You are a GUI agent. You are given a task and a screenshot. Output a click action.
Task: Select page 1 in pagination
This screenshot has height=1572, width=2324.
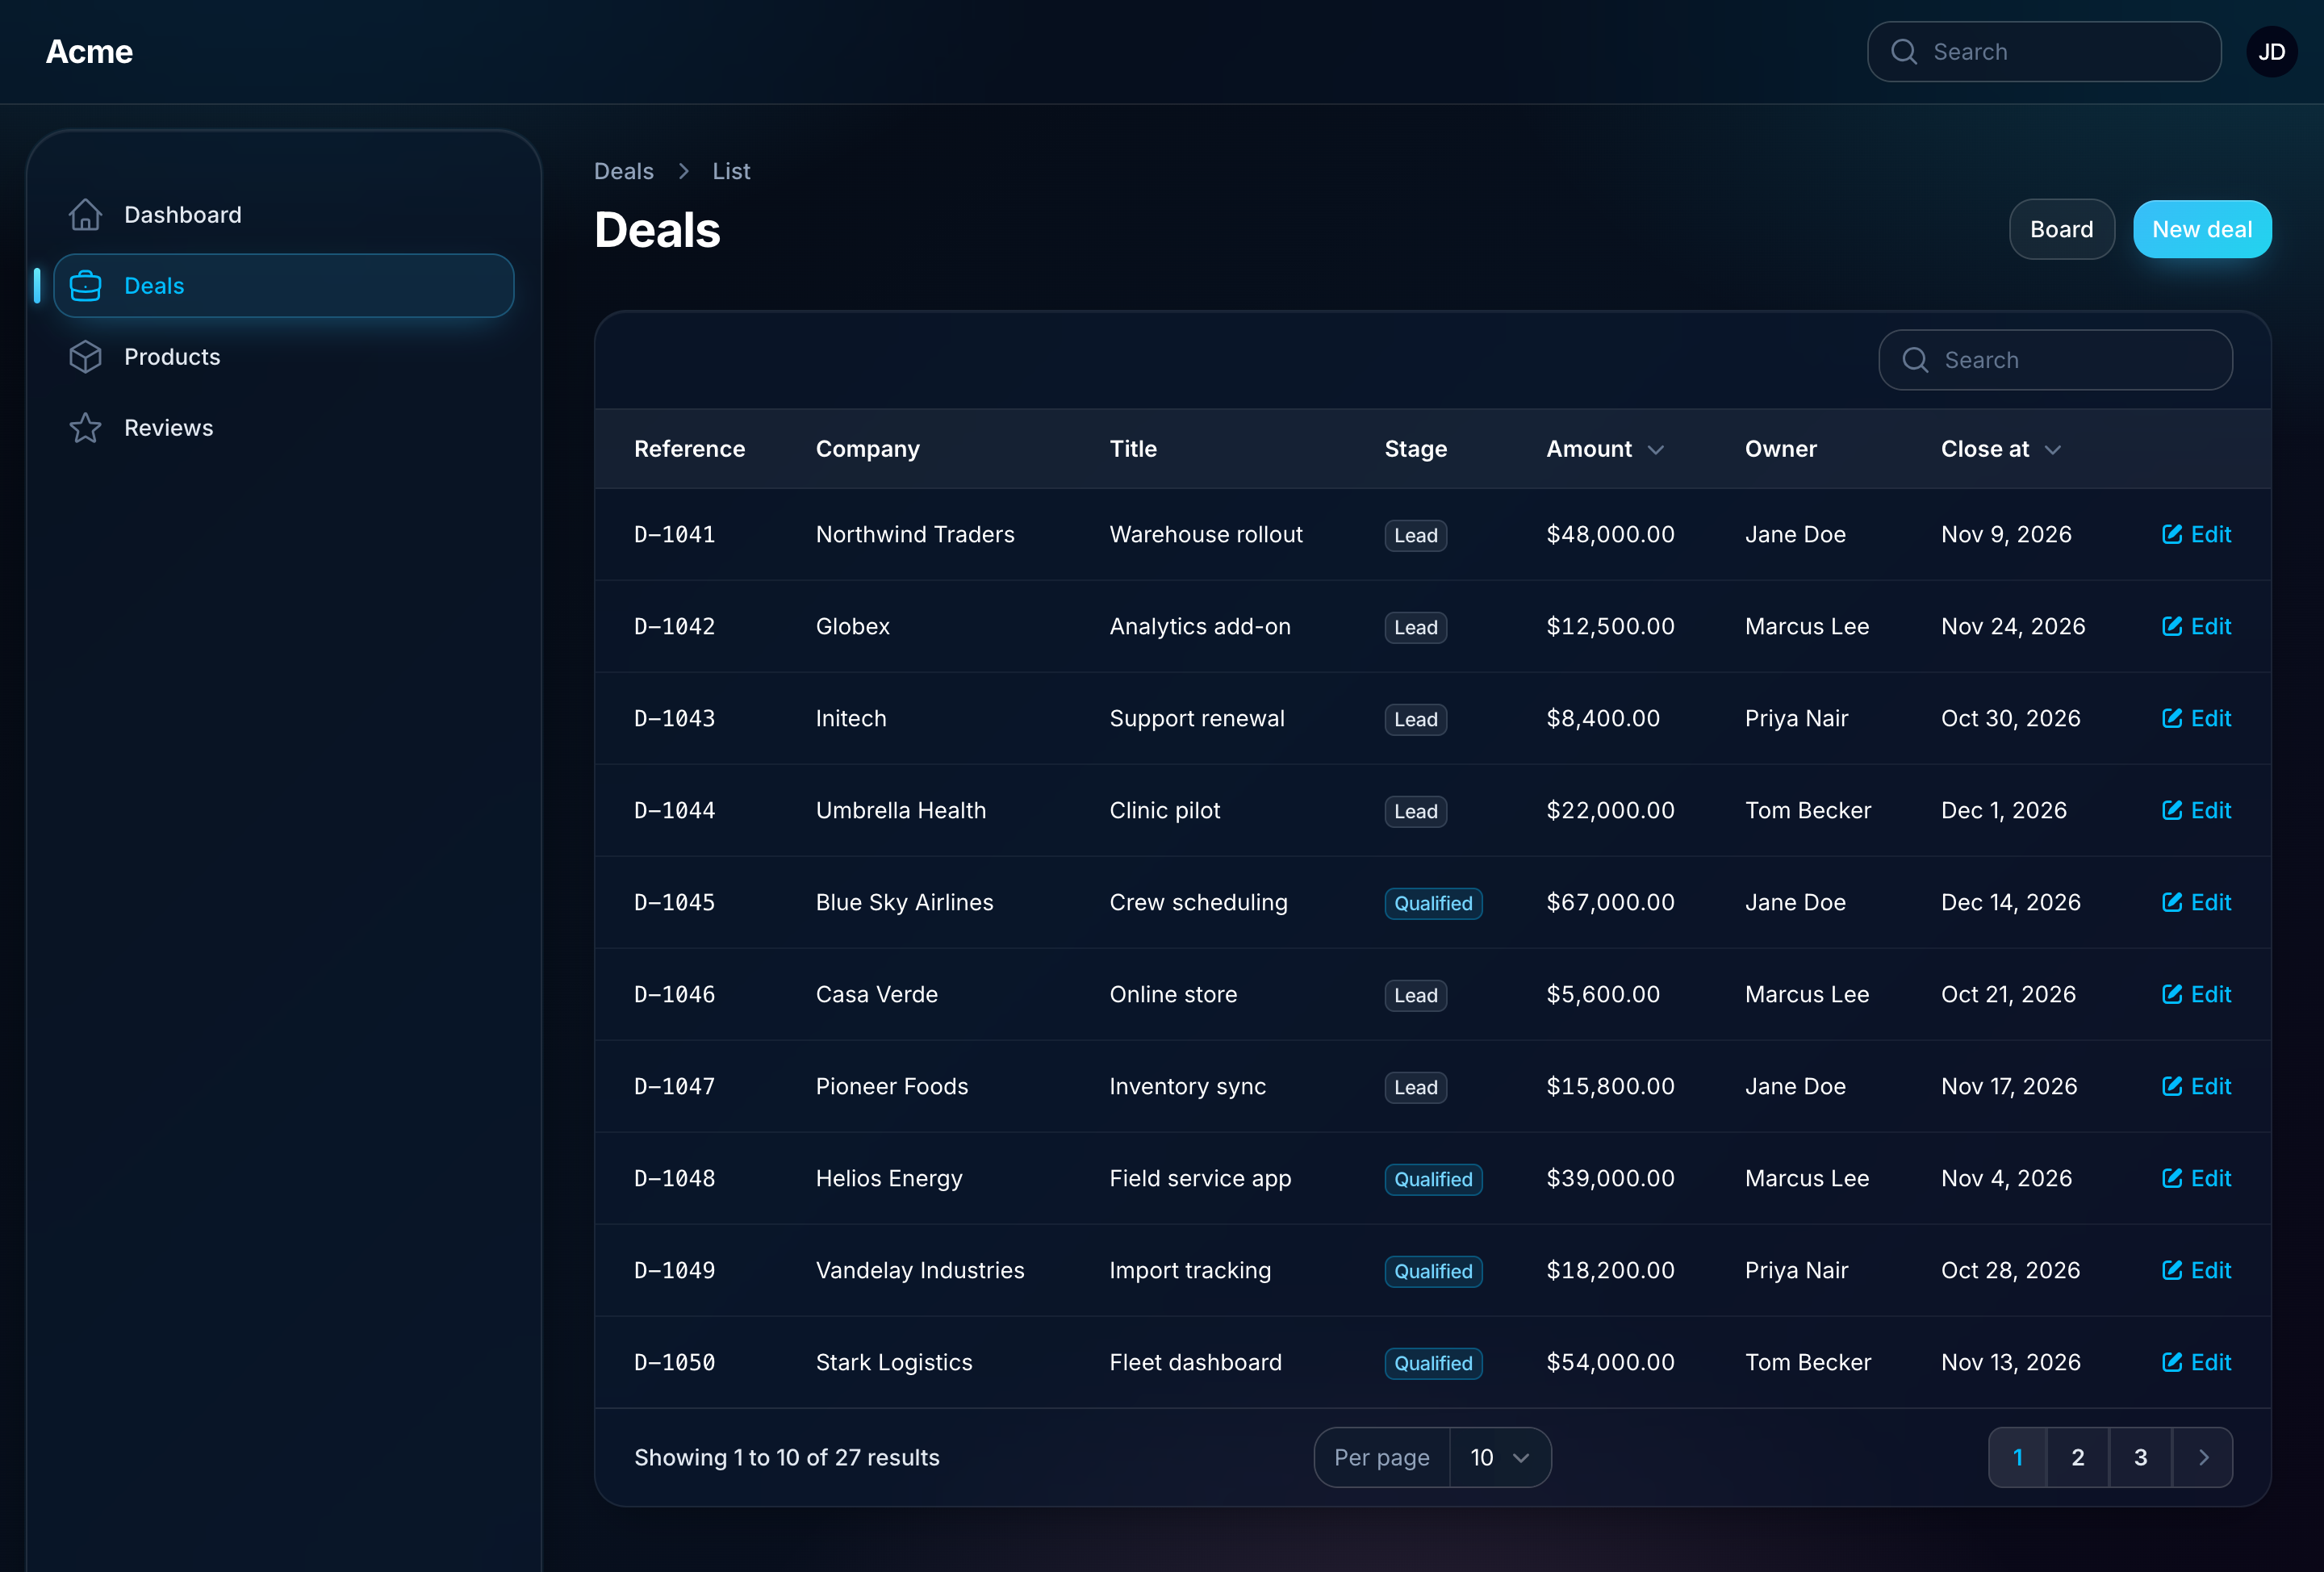click(2018, 1458)
